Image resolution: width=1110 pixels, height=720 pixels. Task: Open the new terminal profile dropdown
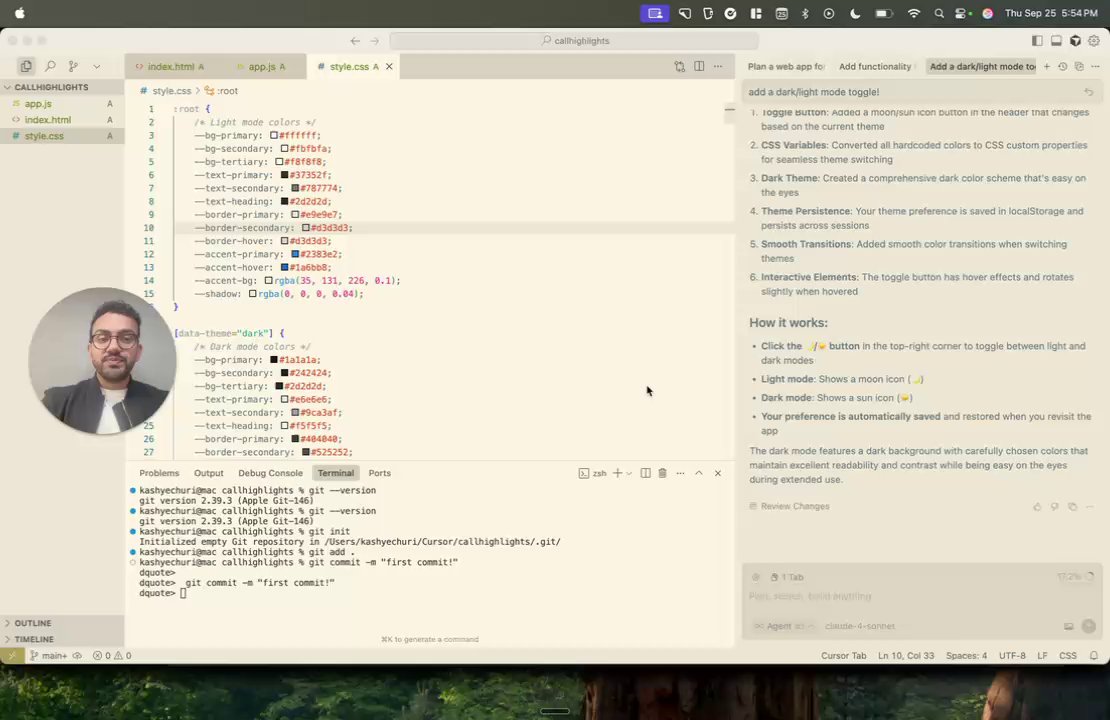pyautogui.click(x=629, y=473)
